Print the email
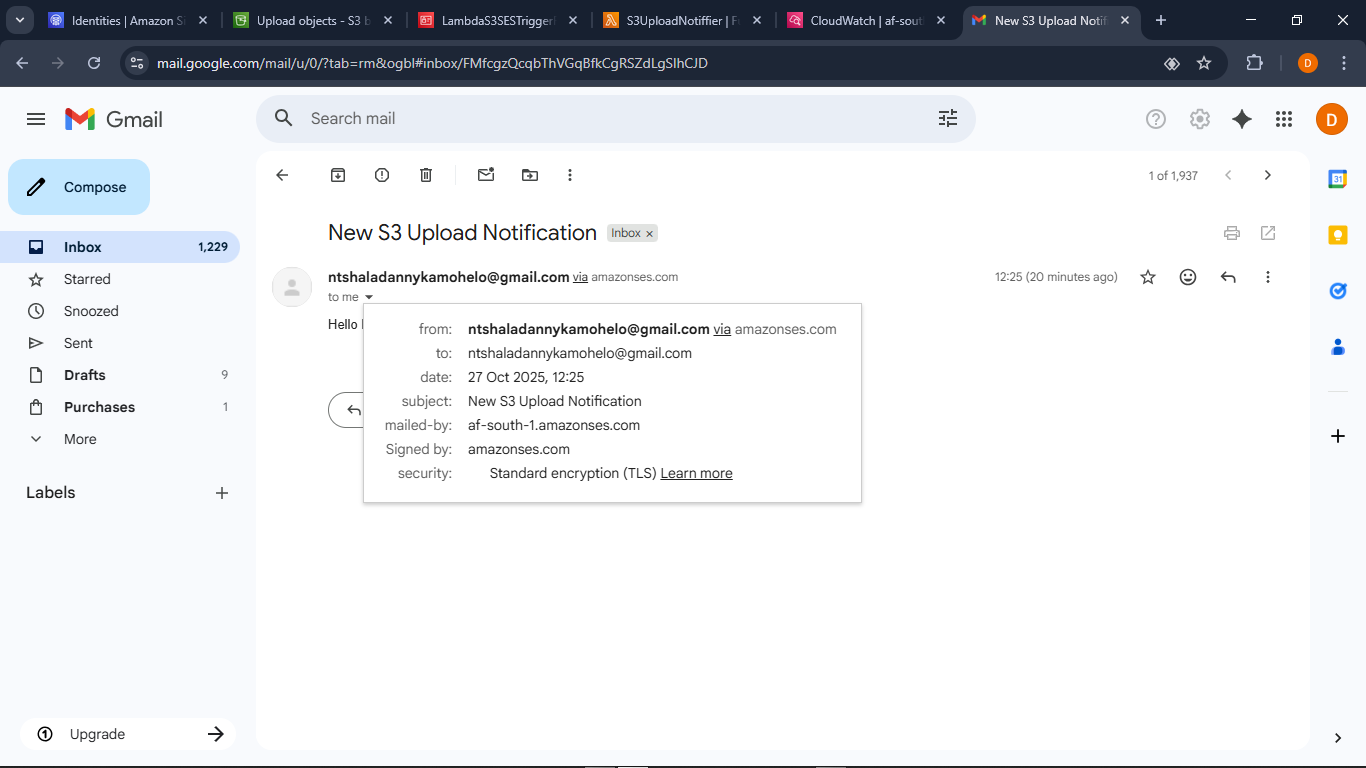Screen dimensions: 1366x768 [x=1231, y=232]
